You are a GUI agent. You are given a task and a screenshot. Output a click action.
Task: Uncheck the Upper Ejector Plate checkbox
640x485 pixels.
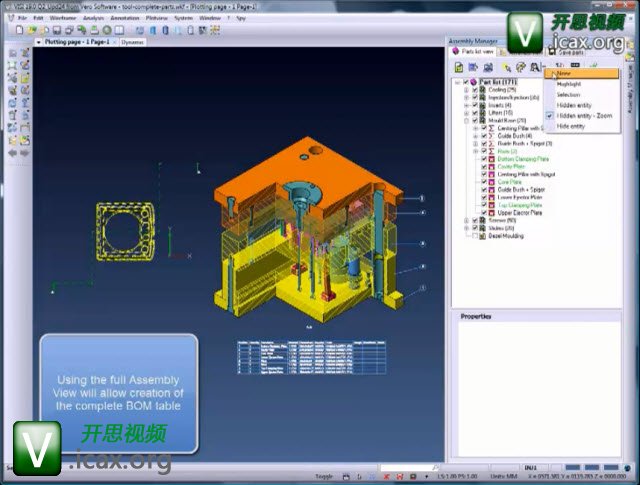point(484,213)
